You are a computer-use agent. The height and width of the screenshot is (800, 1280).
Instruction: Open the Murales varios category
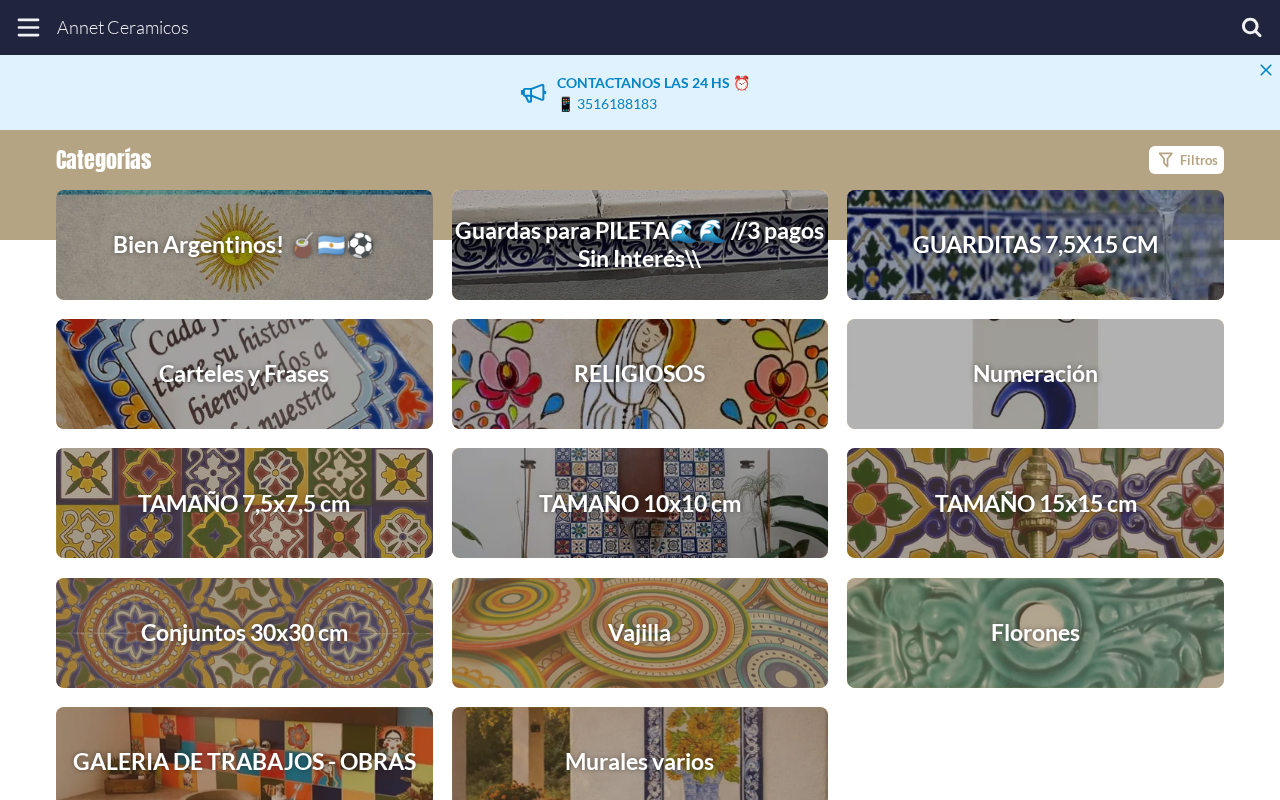pos(640,754)
